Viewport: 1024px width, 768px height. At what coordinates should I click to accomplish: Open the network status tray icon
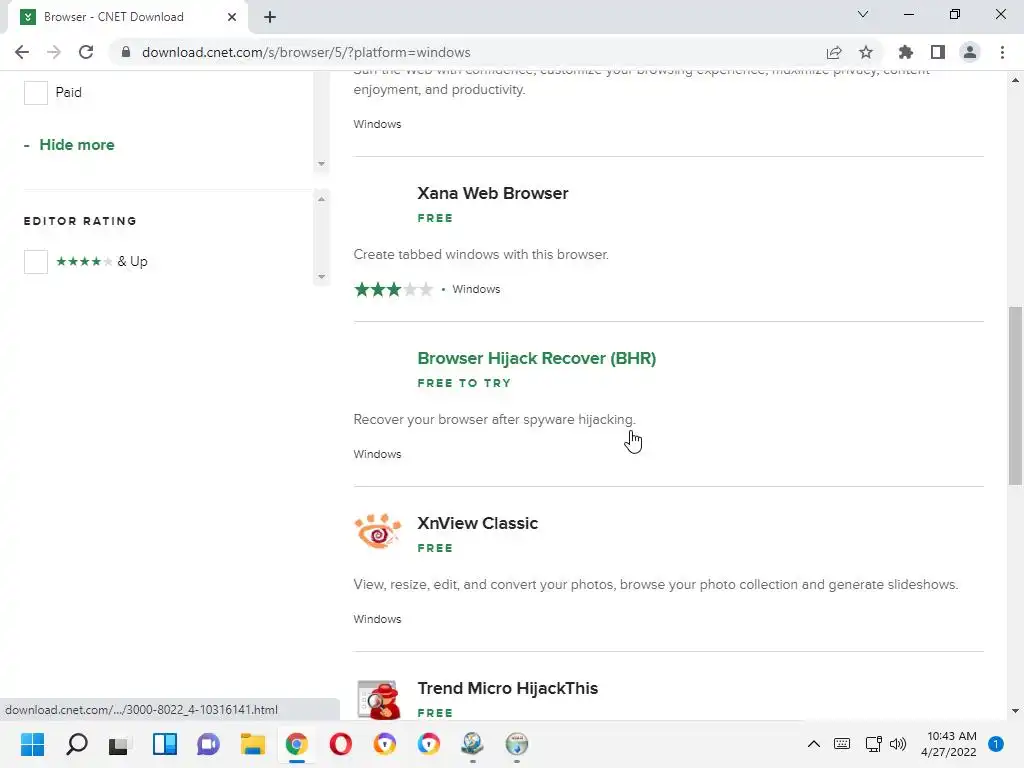click(x=873, y=744)
